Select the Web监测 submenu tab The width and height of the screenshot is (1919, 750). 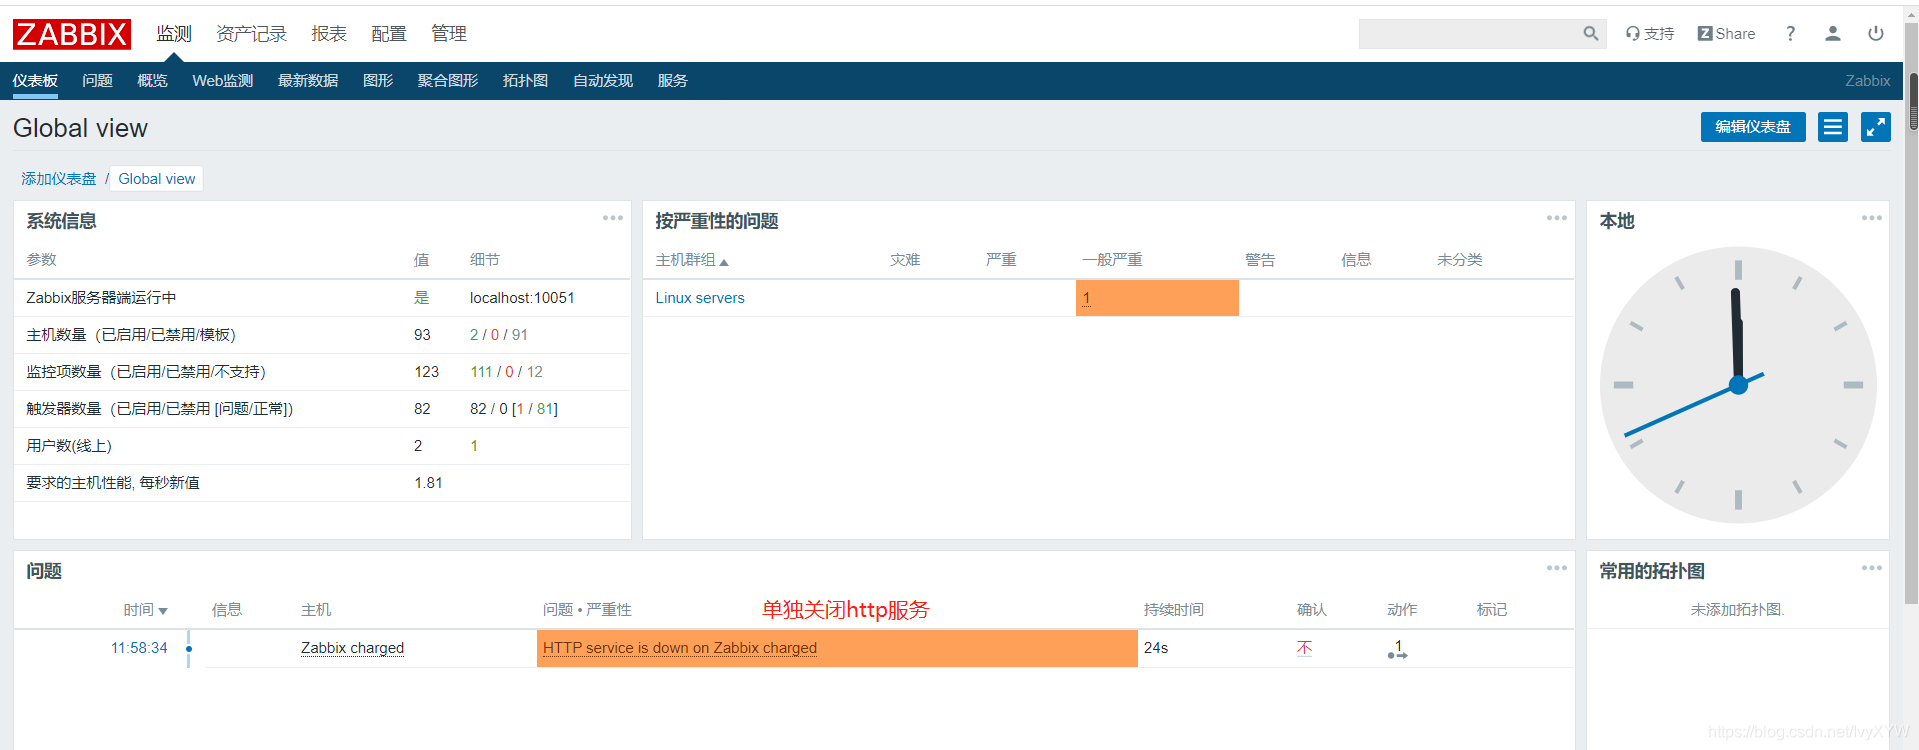point(222,81)
